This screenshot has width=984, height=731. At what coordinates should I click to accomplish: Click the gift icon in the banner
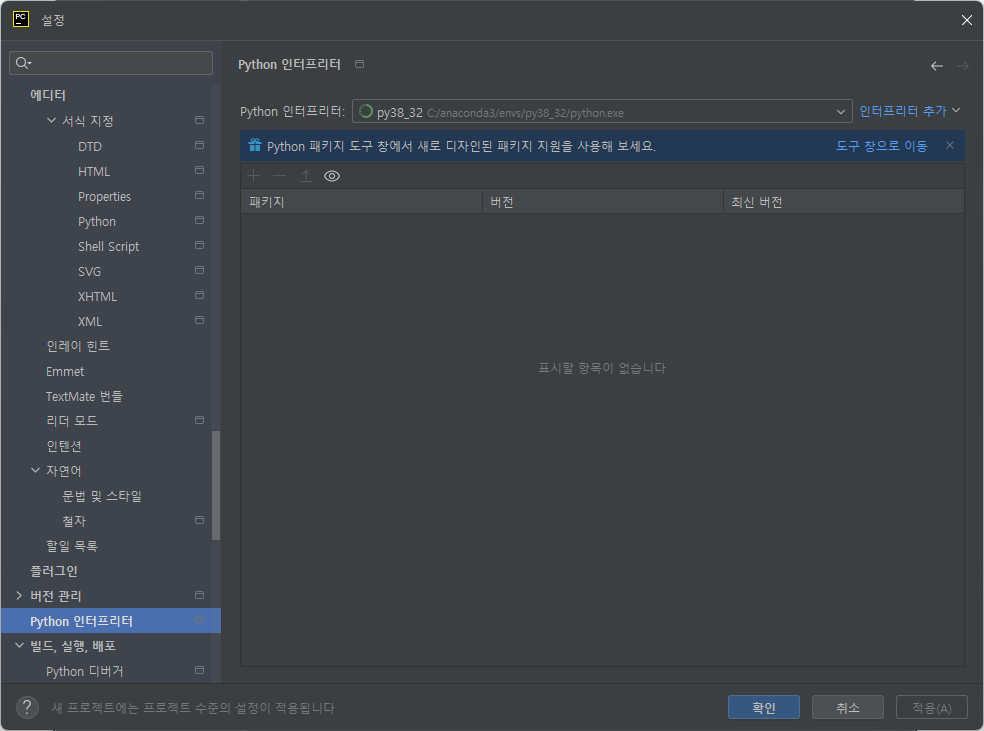click(255, 145)
